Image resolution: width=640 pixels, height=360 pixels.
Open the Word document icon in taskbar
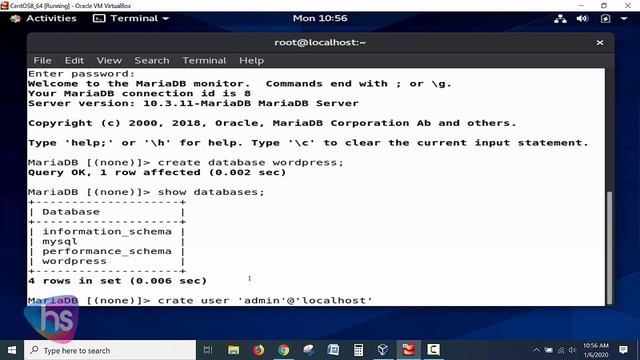point(333,350)
